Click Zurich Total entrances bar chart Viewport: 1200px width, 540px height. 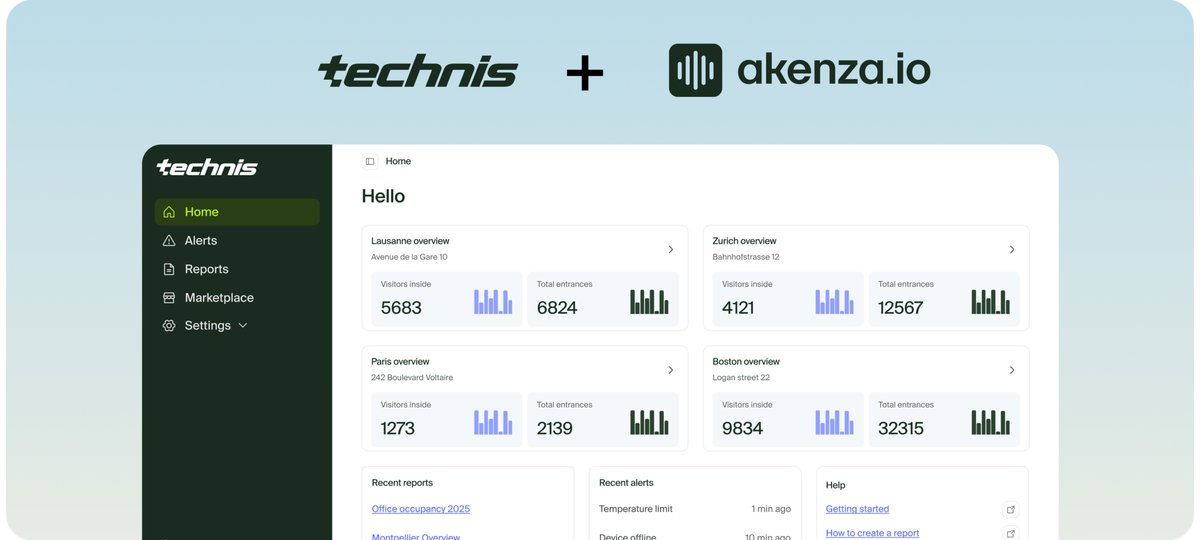990,302
